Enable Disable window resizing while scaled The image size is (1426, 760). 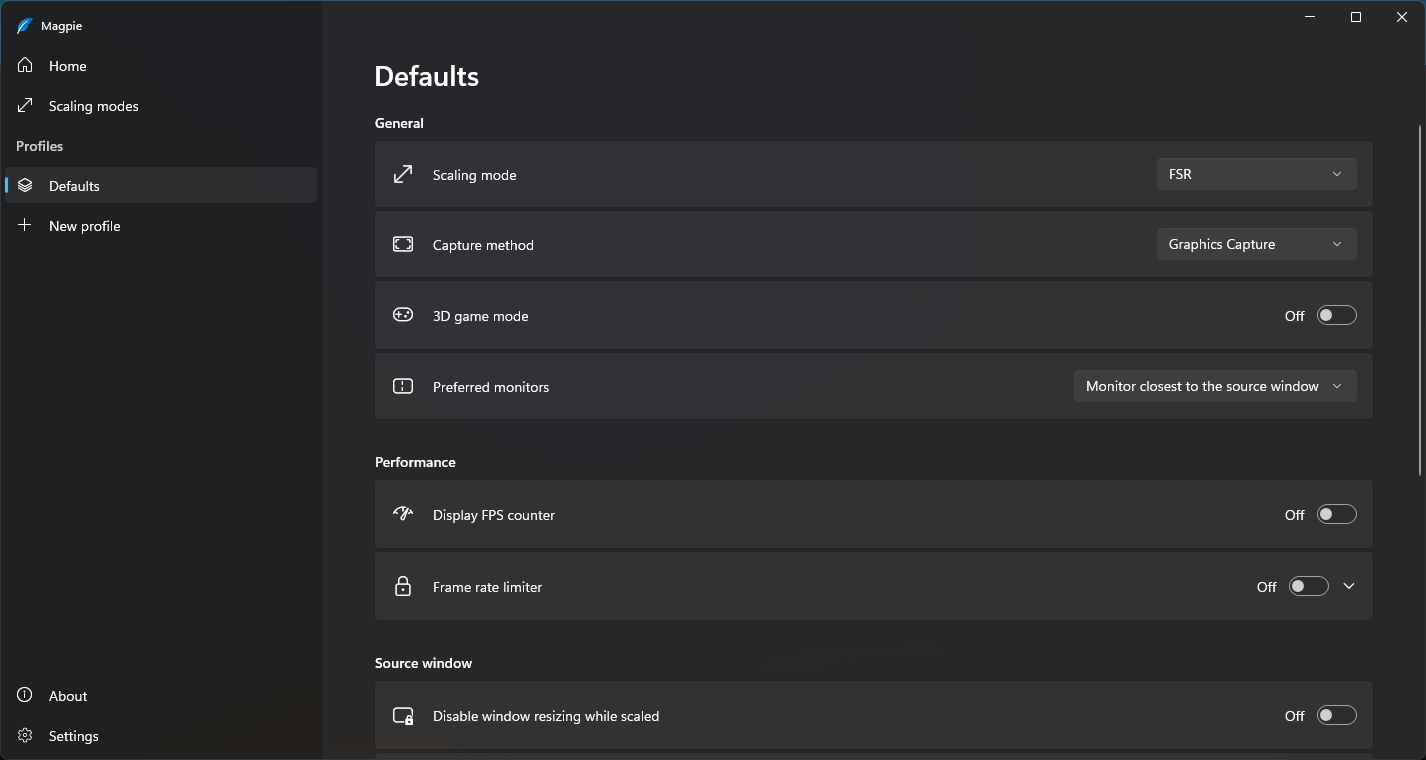tap(1336, 715)
